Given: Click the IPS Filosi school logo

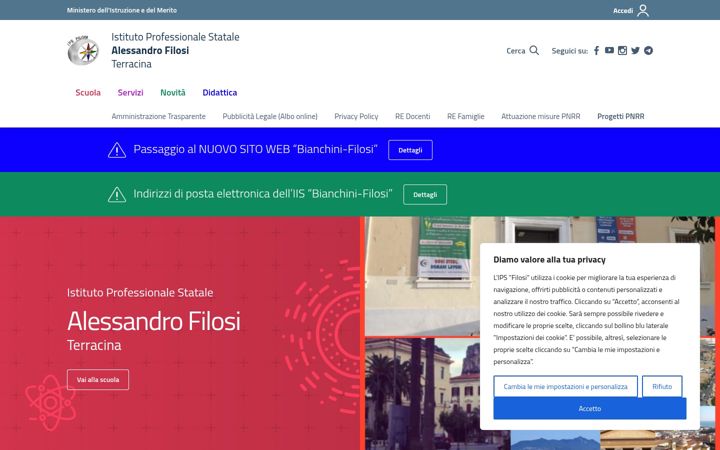Looking at the screenshot, I should [83, 50].
